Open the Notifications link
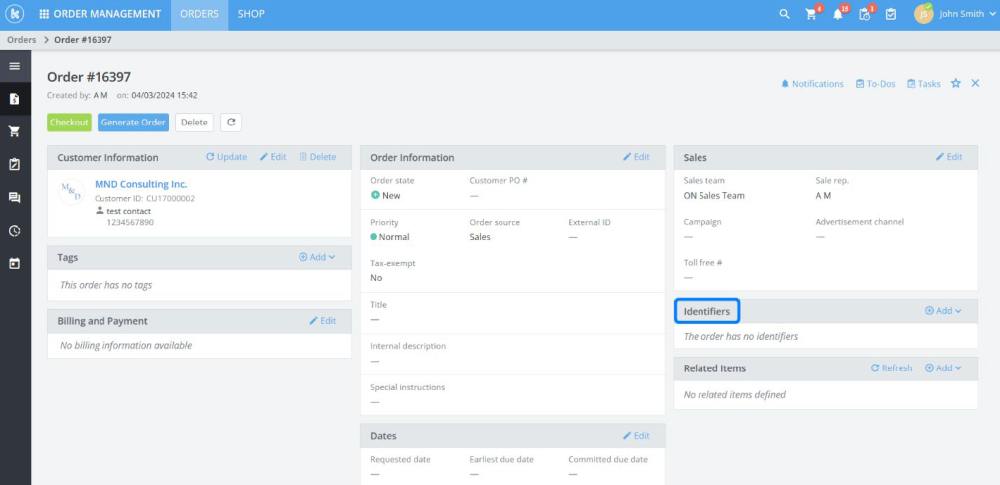 [x=812, y=84]
